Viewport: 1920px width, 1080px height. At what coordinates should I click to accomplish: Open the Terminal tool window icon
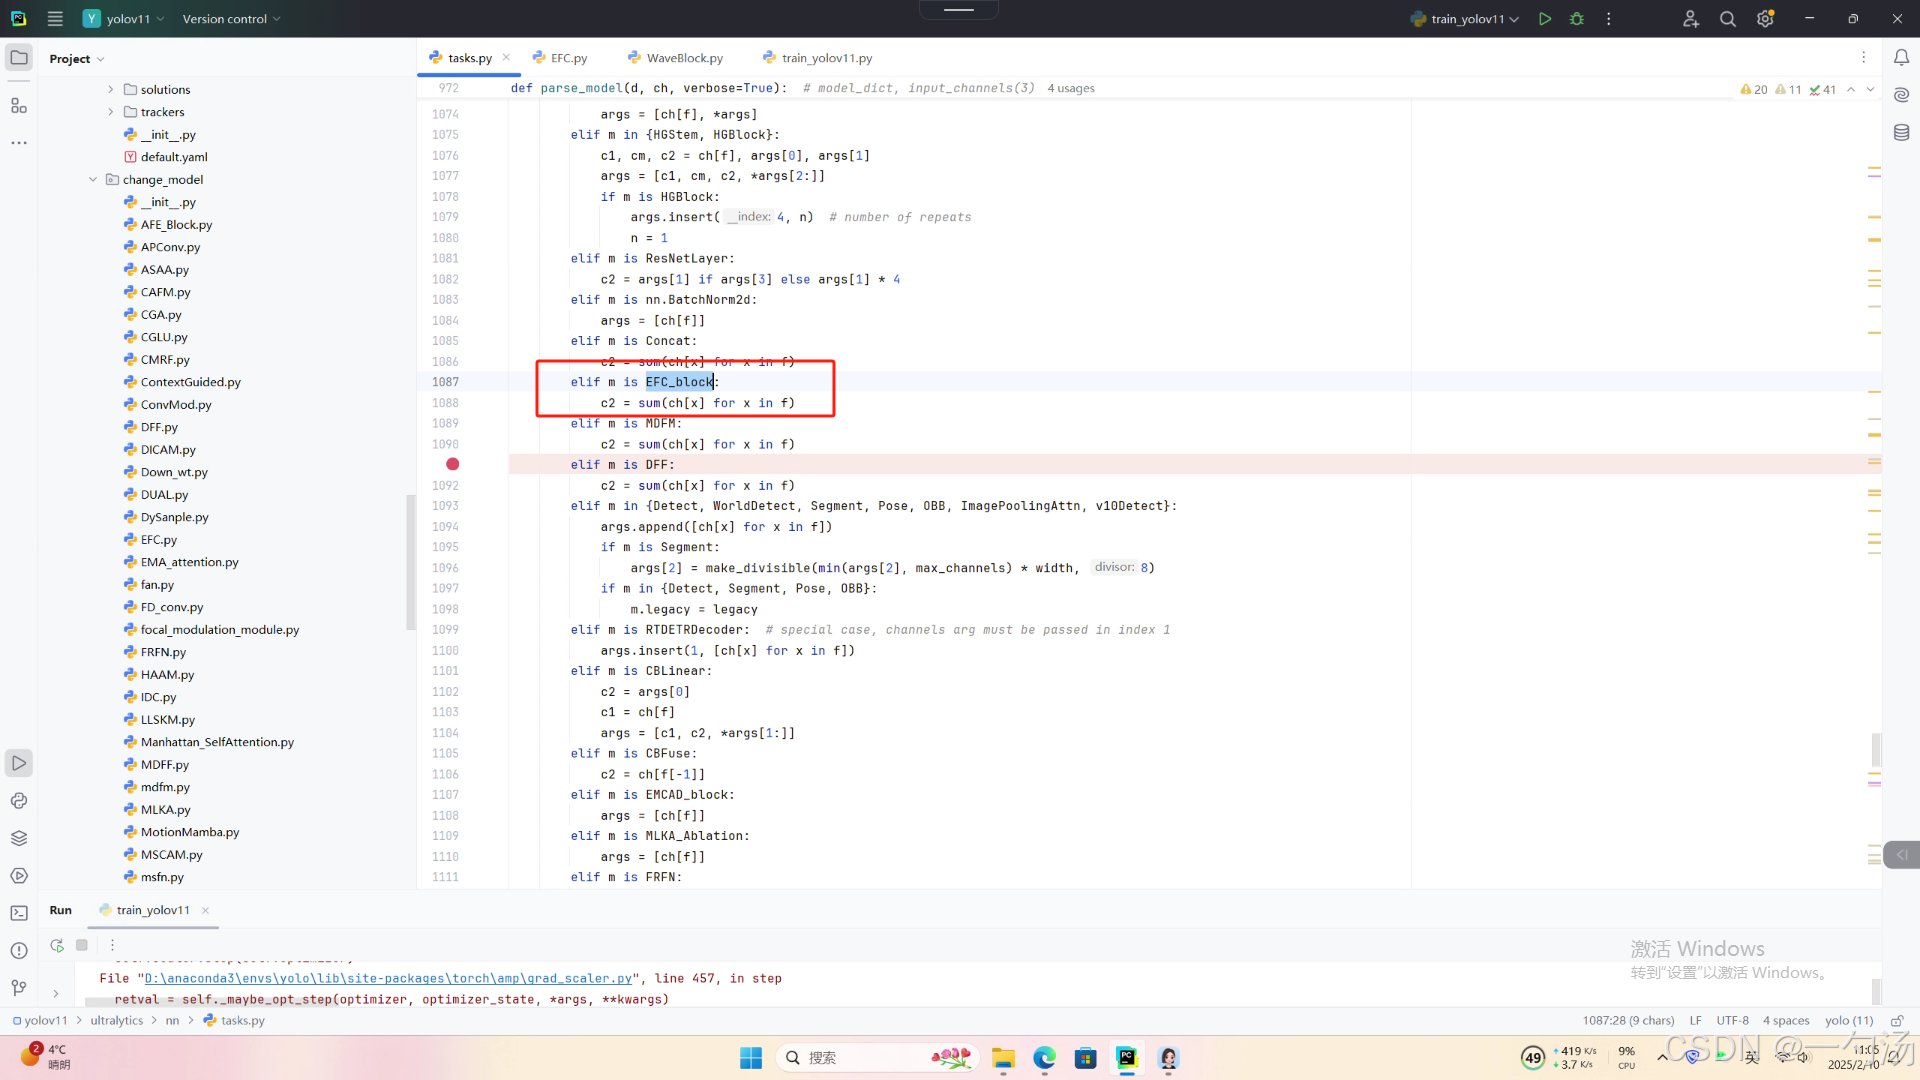(x=19, y=913)
